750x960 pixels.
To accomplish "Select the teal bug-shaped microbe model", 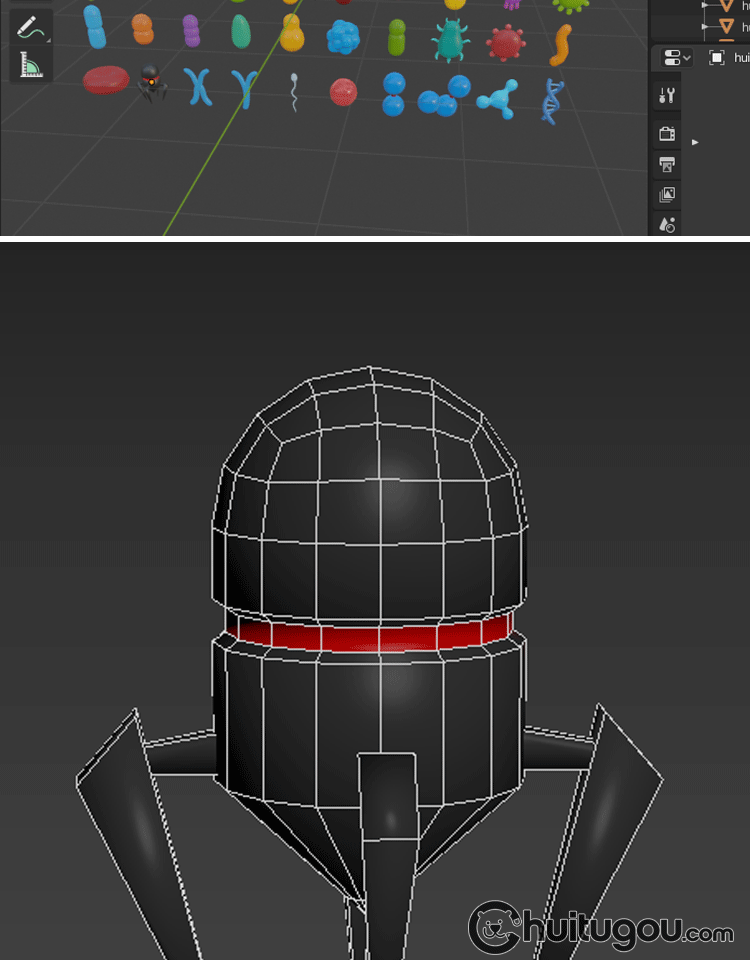I will [450, 39].
